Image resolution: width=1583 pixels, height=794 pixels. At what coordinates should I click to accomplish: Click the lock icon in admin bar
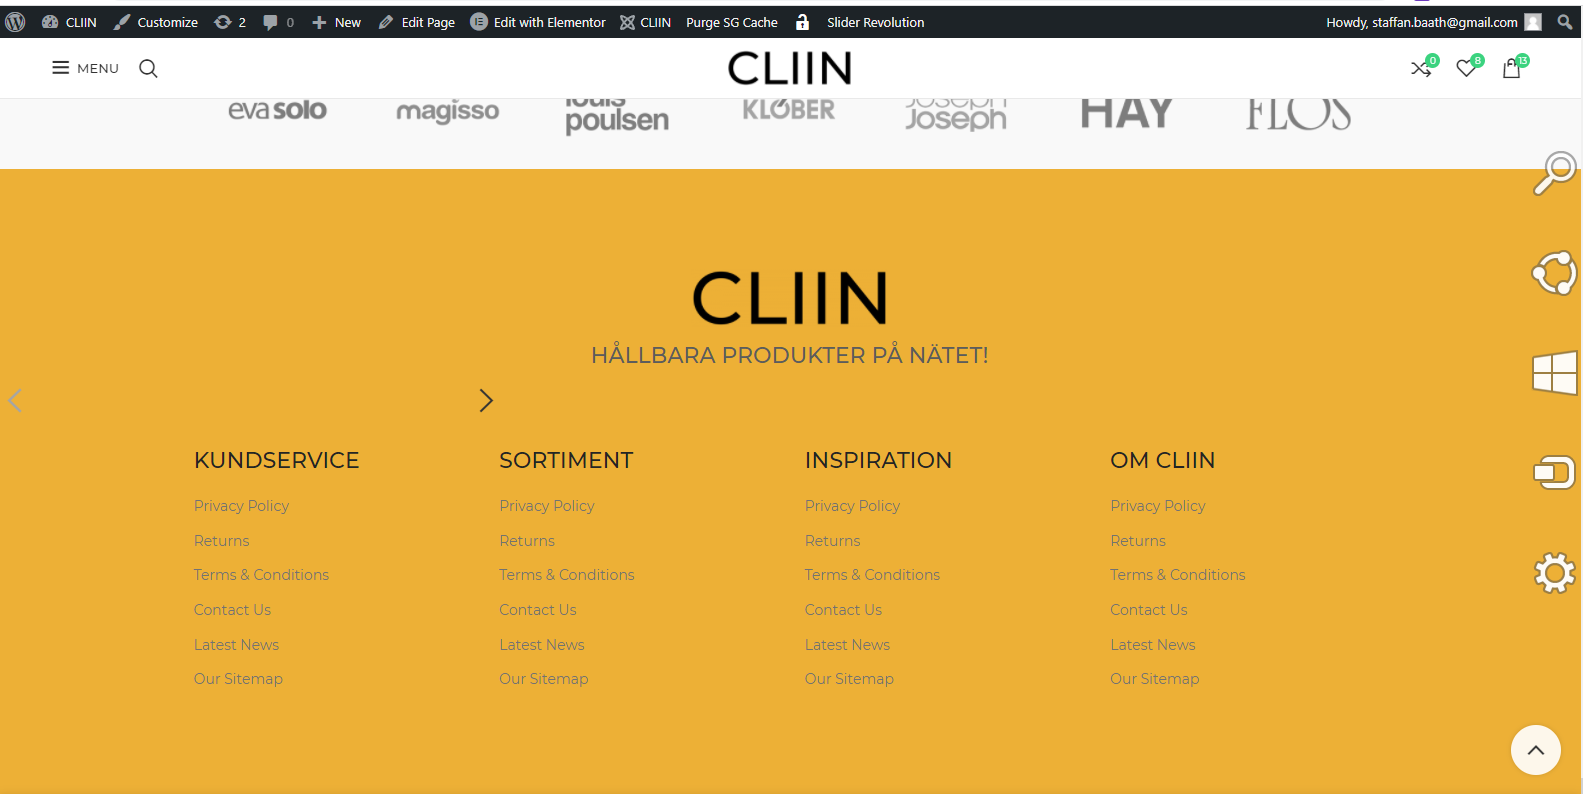pyautogui.click(x=802, y=22)
